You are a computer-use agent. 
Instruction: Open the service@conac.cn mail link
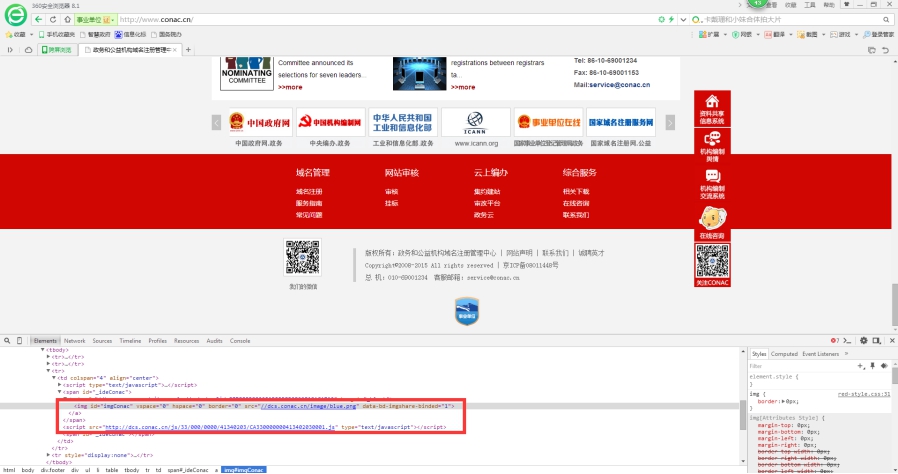tap(620, 85)
